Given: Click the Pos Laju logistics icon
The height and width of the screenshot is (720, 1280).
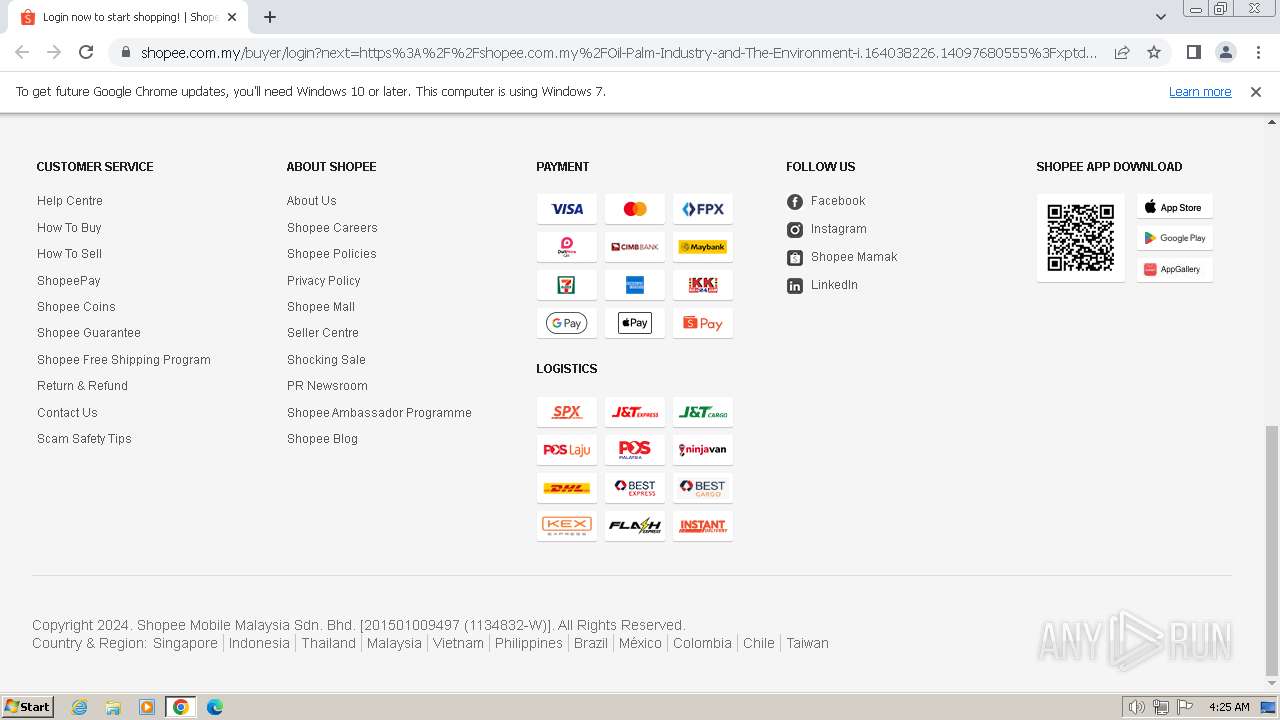Looking at the screenshot, I should pos(567,450).
